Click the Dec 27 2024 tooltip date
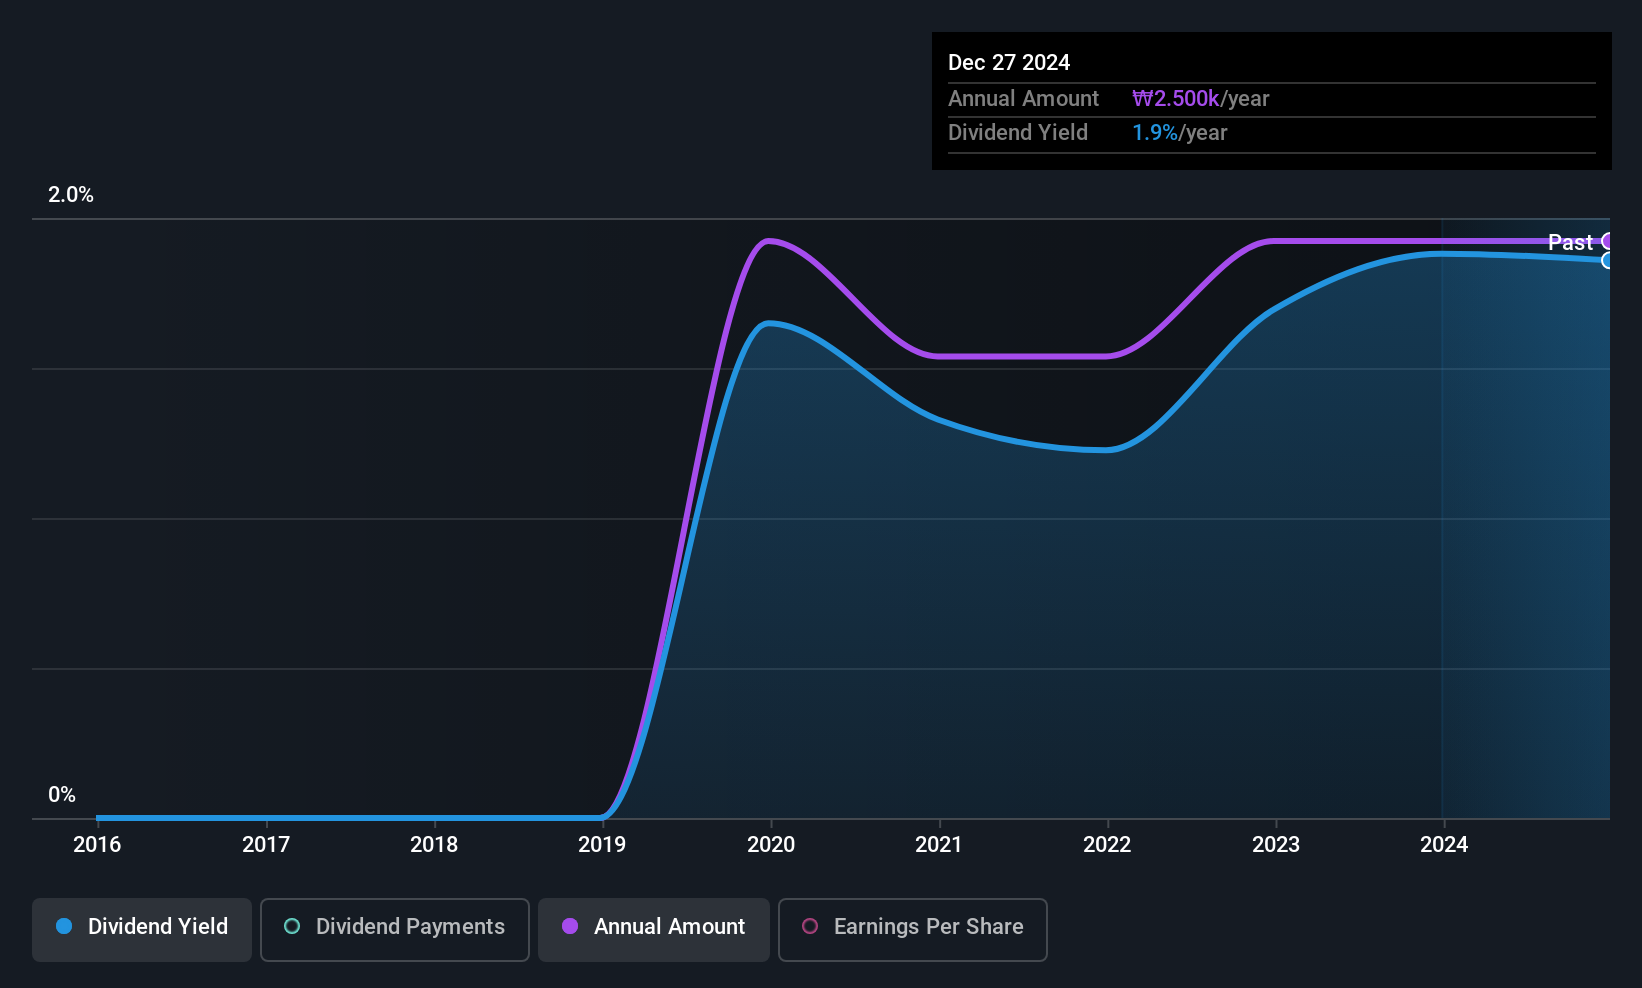 [x=1009, y=62]
